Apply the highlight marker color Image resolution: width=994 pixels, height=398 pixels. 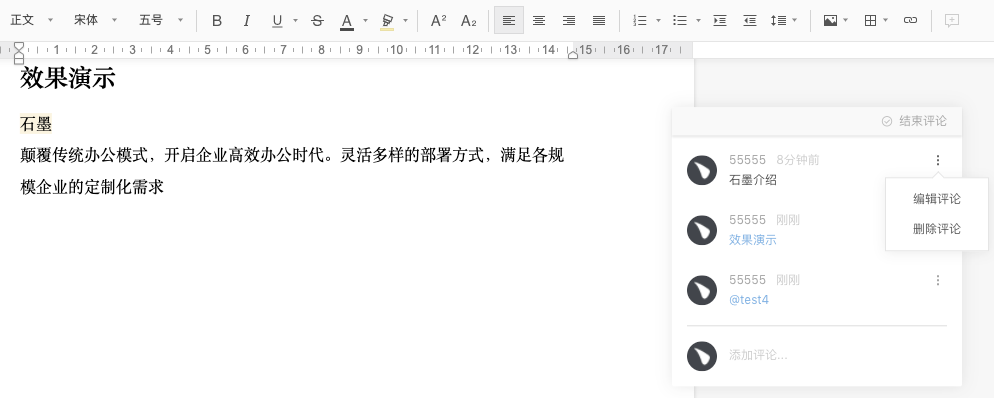(387, 21)
